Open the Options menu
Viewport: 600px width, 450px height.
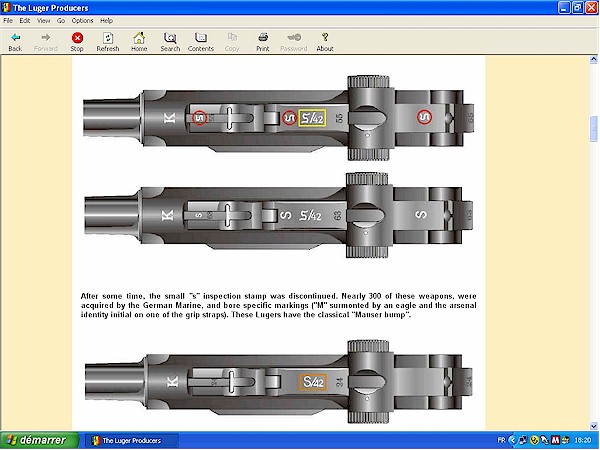[82, 21]
